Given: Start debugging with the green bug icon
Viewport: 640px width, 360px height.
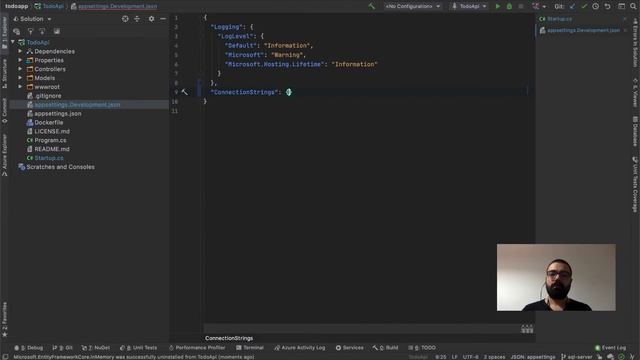Looking at the screenshot, I should tap(509, 6).
